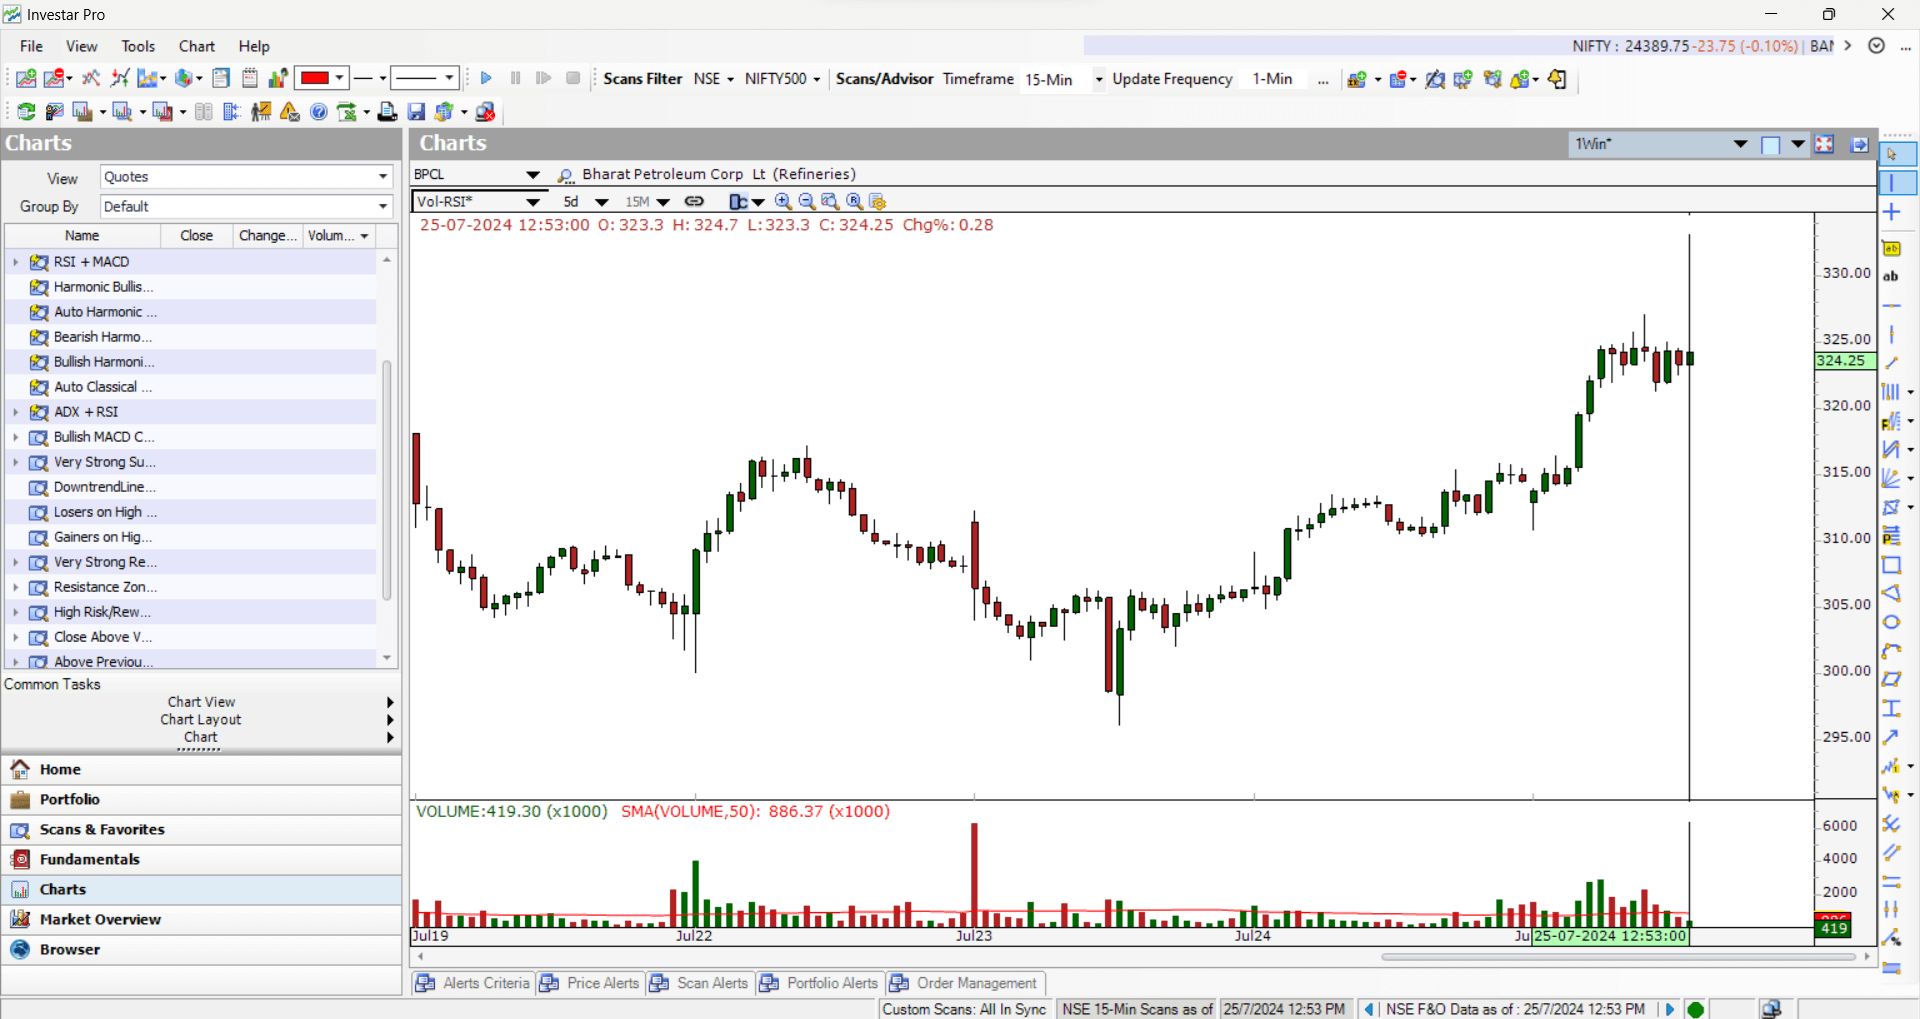1920x1019 pixels.
Task: Toggle the candlestick chart type icon
Action: point(739,201)
